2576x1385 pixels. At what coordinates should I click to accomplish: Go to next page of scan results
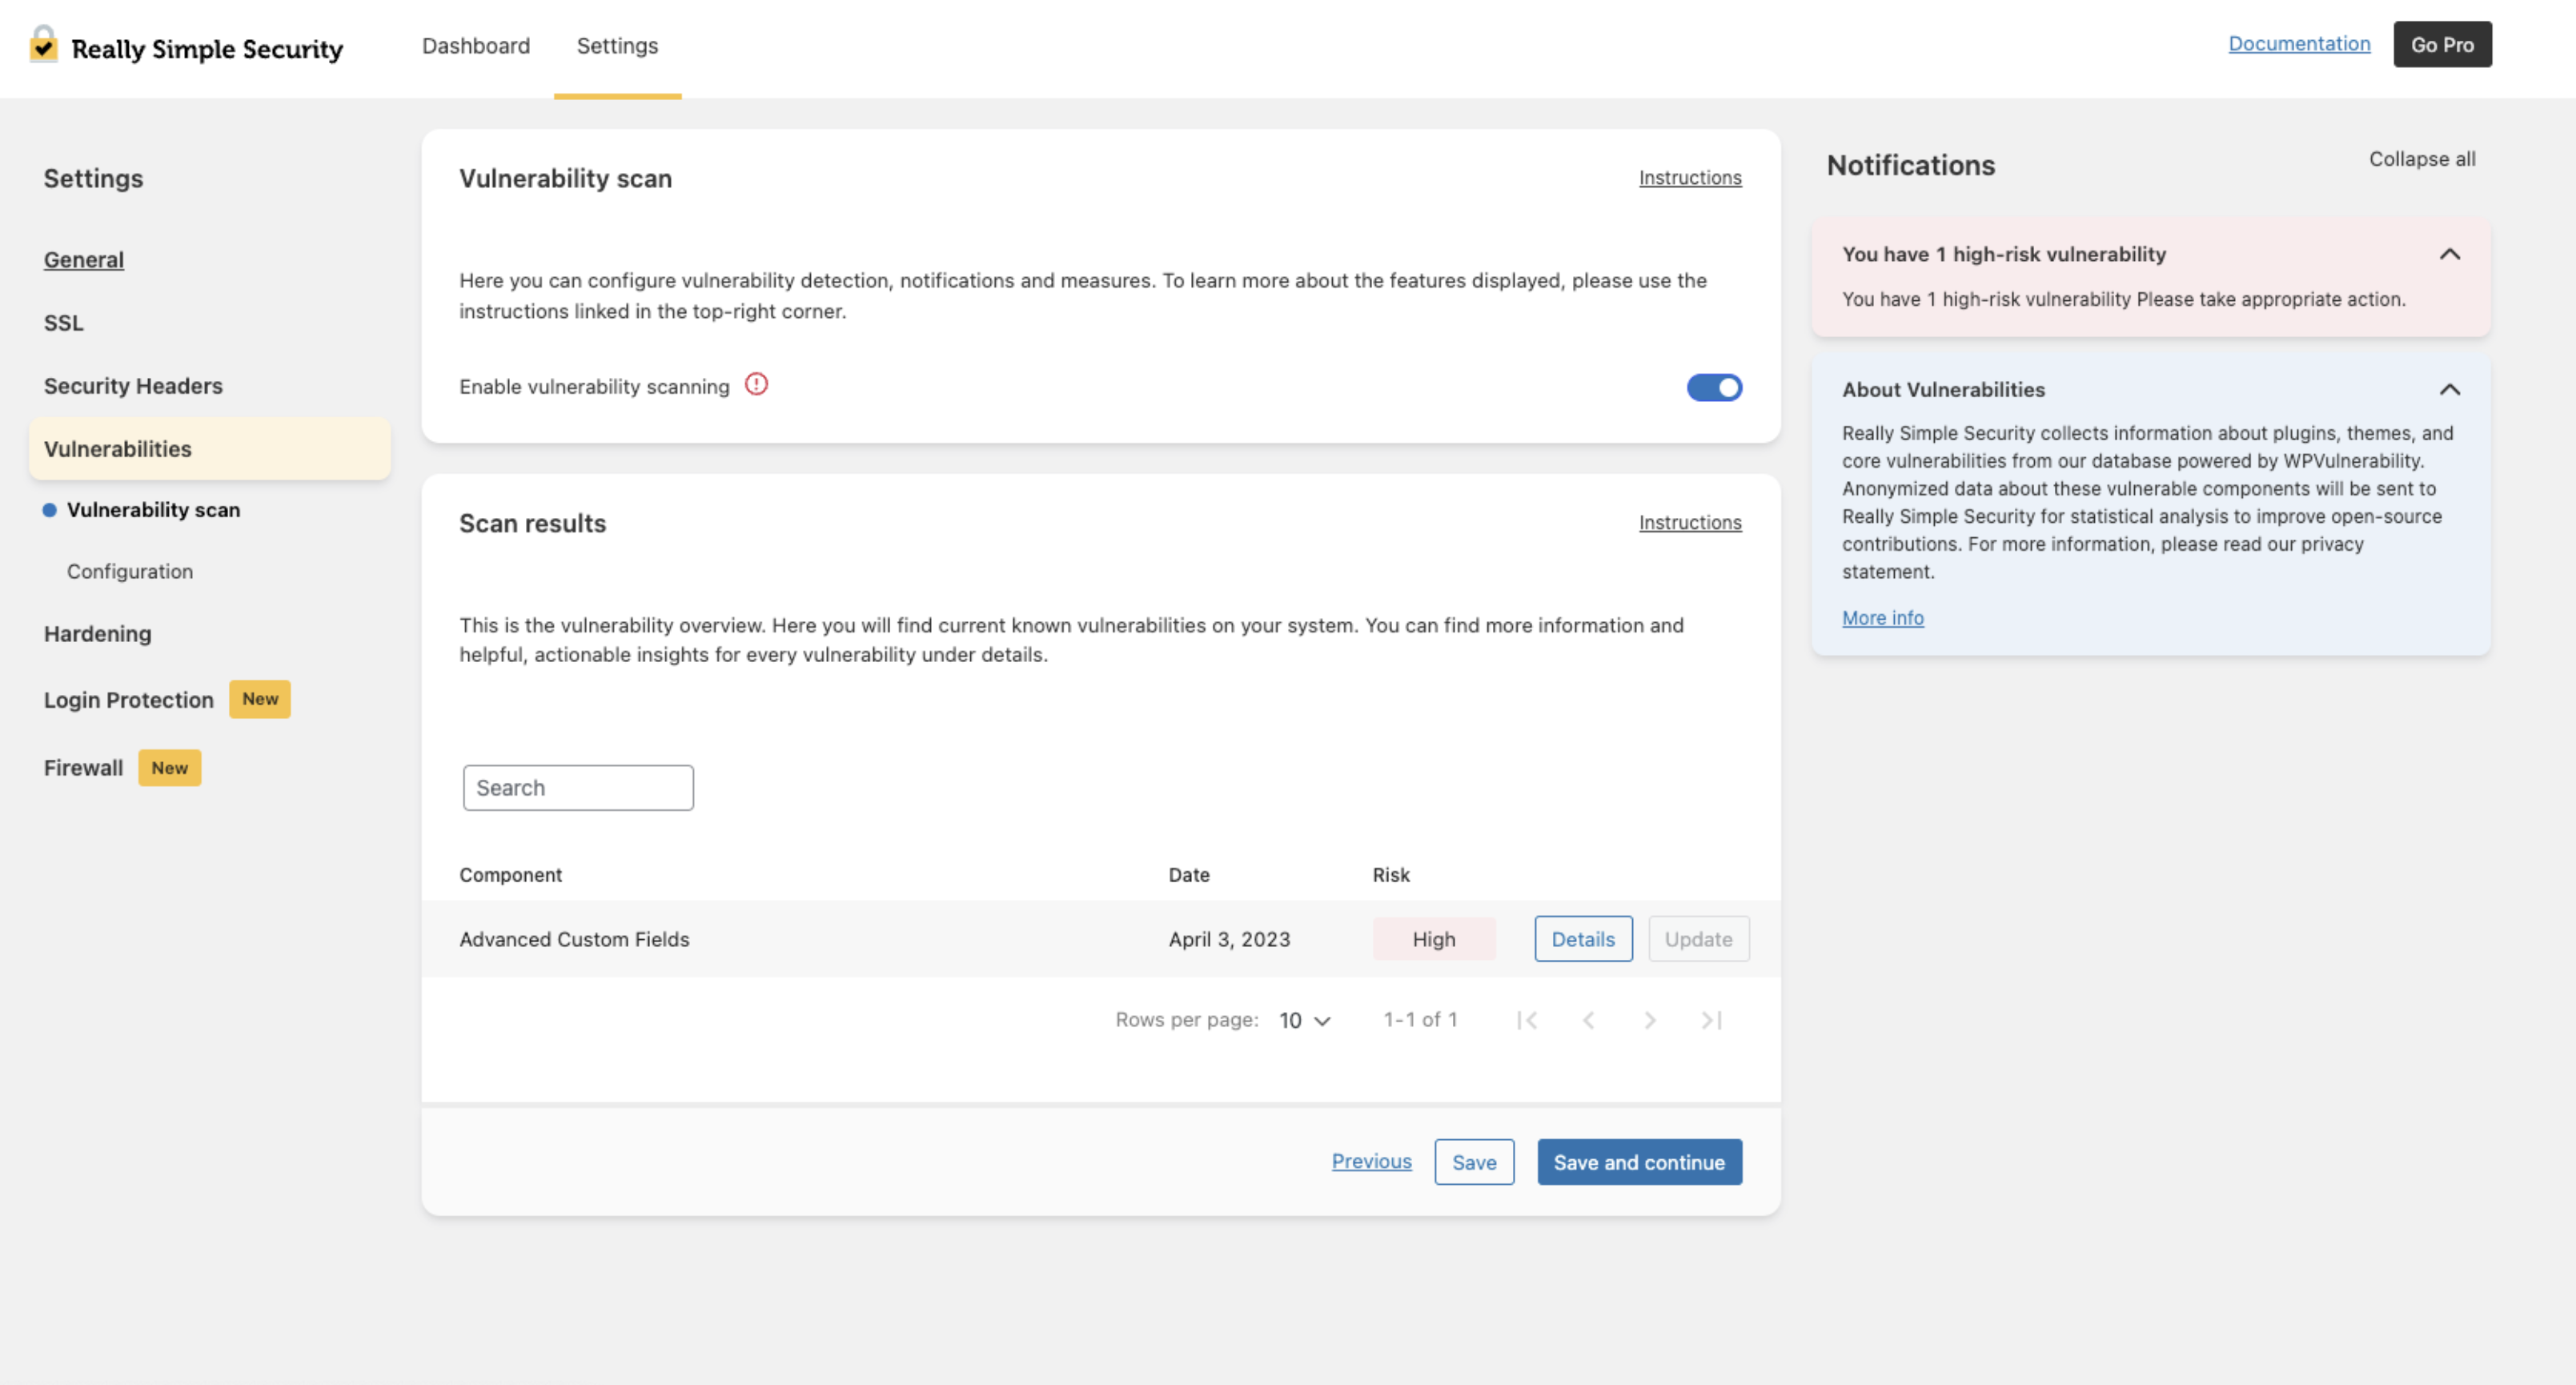(x=1650, y=1020)
